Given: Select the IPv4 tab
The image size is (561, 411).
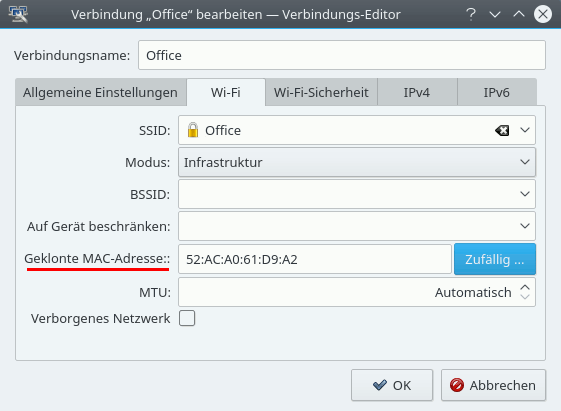Looking at the screenshot, I should click(417, 93).
